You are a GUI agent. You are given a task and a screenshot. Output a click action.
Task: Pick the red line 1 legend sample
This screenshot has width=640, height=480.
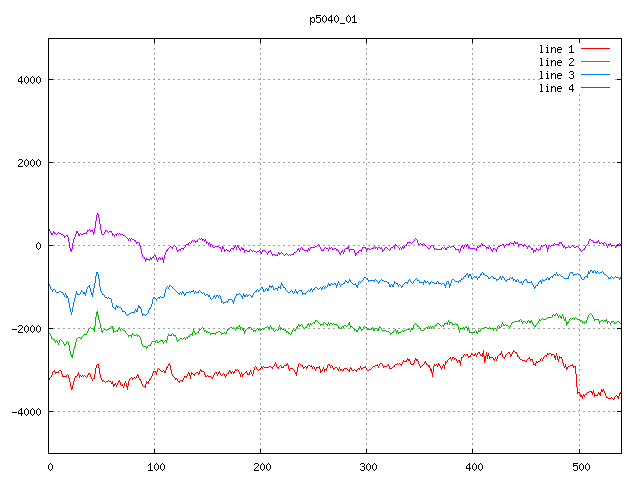595,49
